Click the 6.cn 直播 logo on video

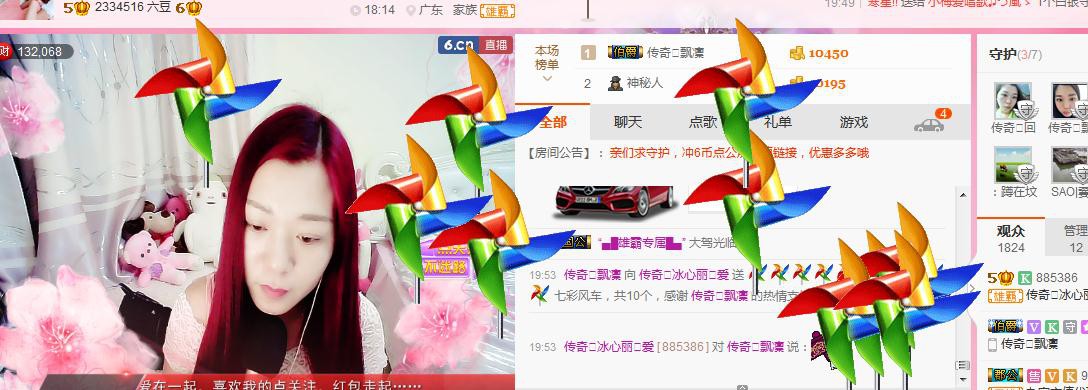[x=475, y=44]
